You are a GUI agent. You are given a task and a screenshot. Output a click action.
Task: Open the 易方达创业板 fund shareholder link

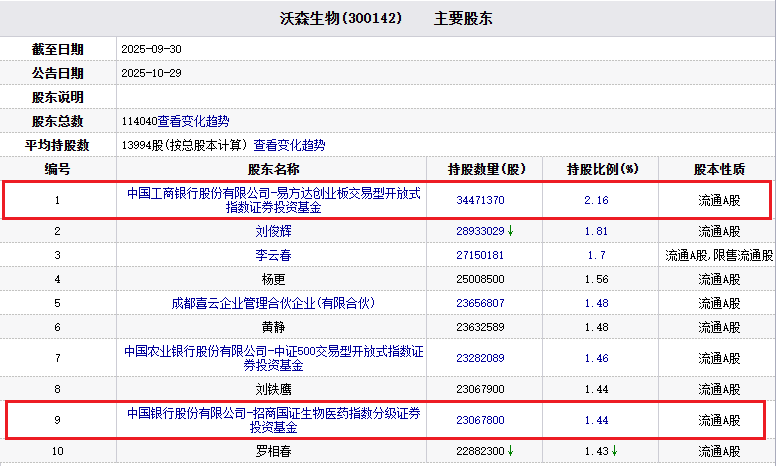click(x=273, y=200)
